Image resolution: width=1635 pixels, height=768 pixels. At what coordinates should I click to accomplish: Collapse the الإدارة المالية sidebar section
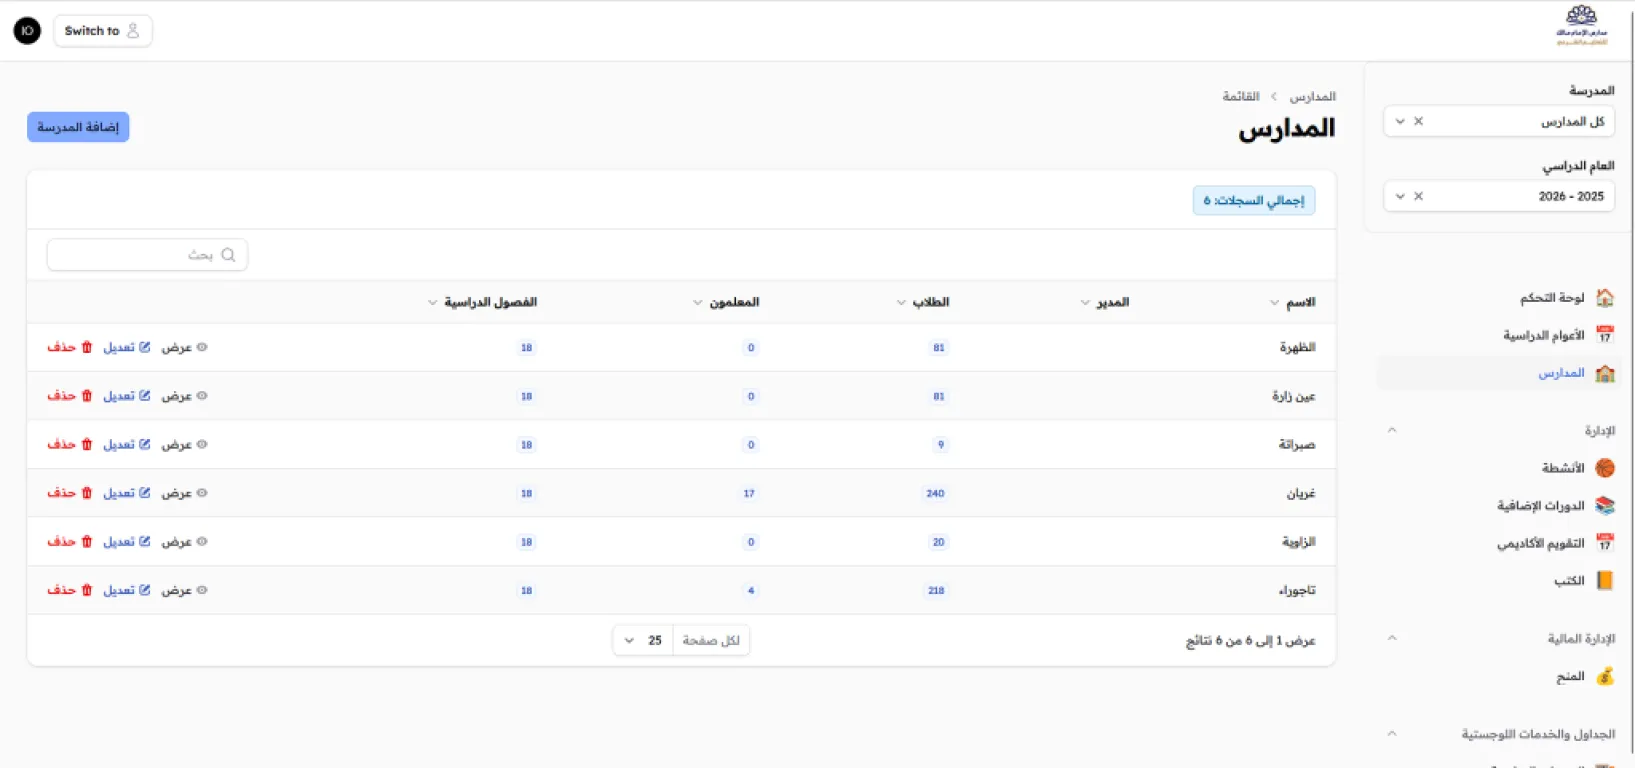click(x=1392, y=638)
